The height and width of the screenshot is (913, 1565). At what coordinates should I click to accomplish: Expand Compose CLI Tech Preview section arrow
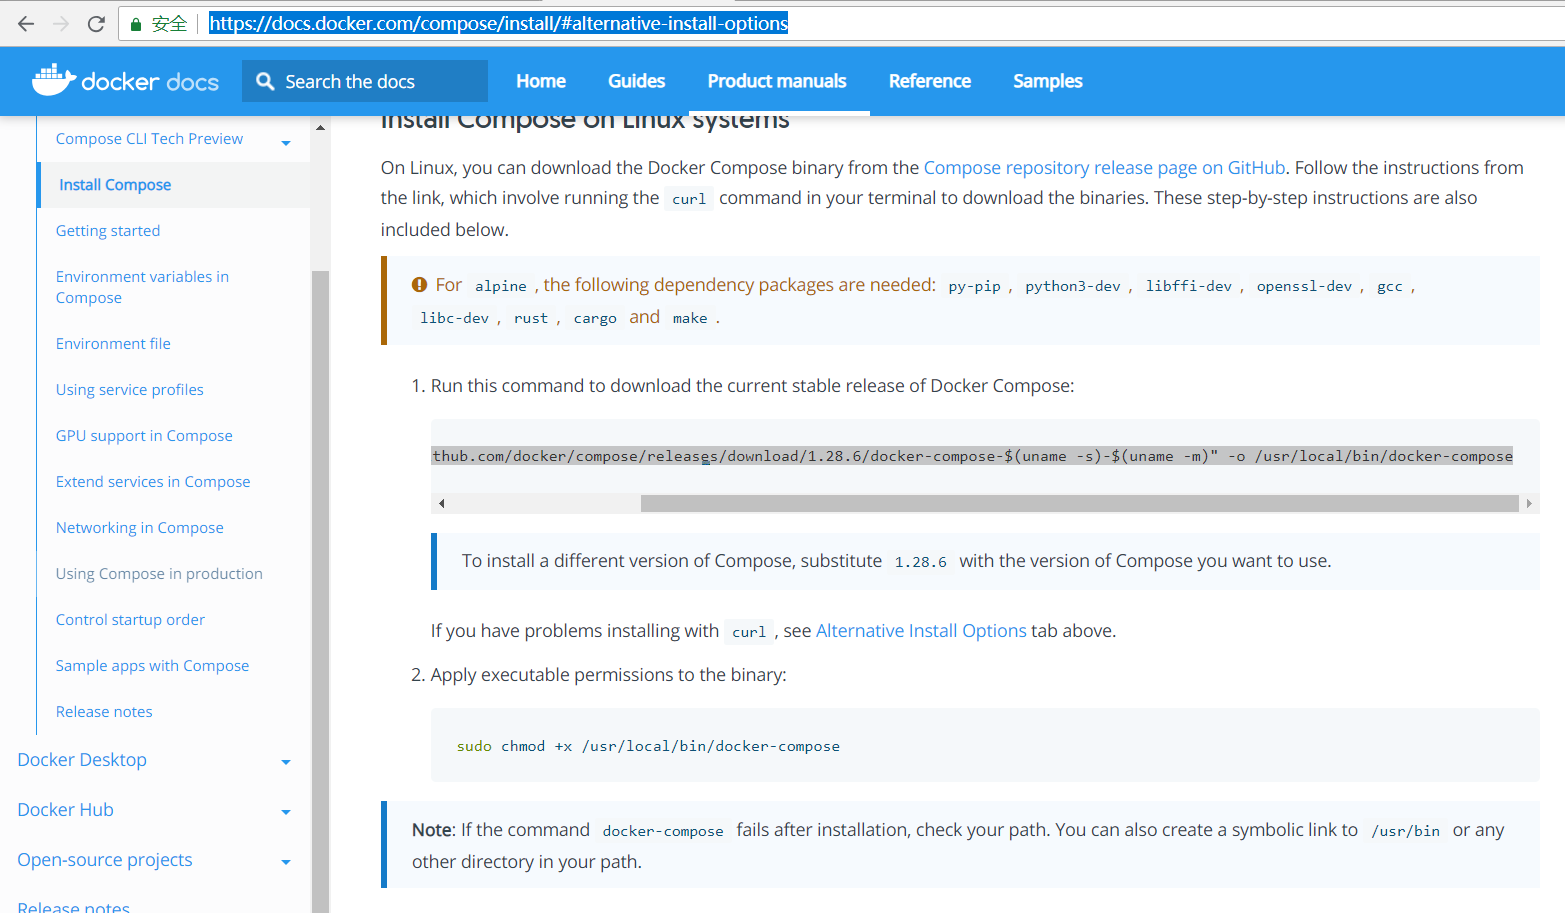[x=286, y=143]
